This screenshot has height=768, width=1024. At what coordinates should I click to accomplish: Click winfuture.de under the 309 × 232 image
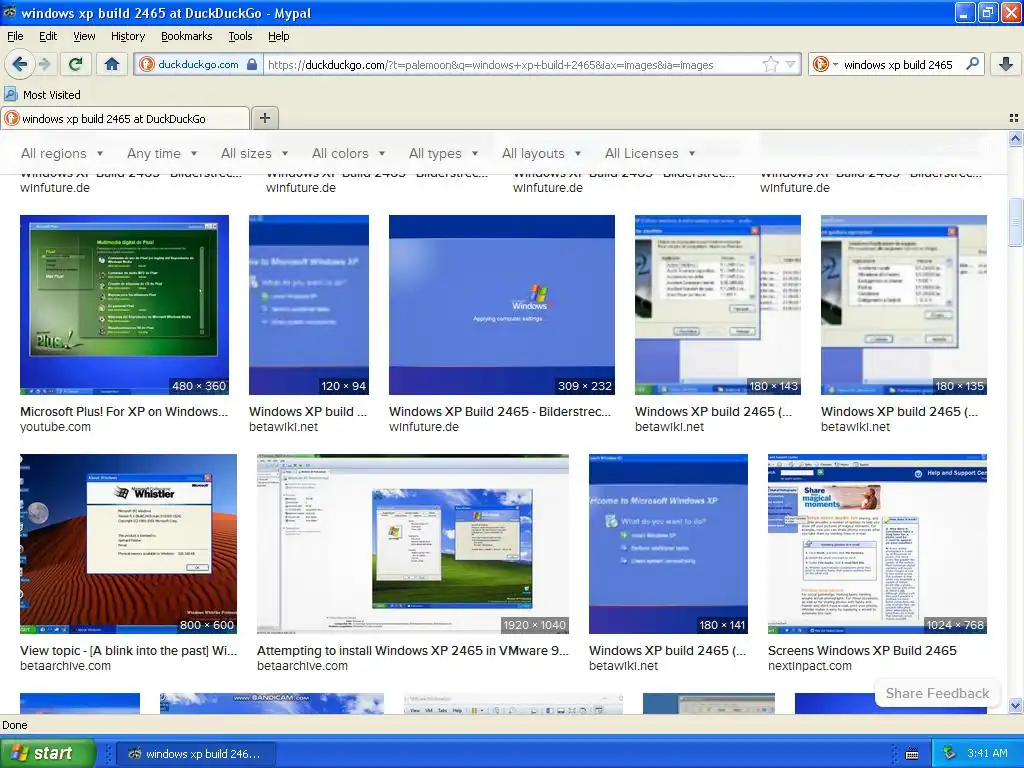click(424, 426)
